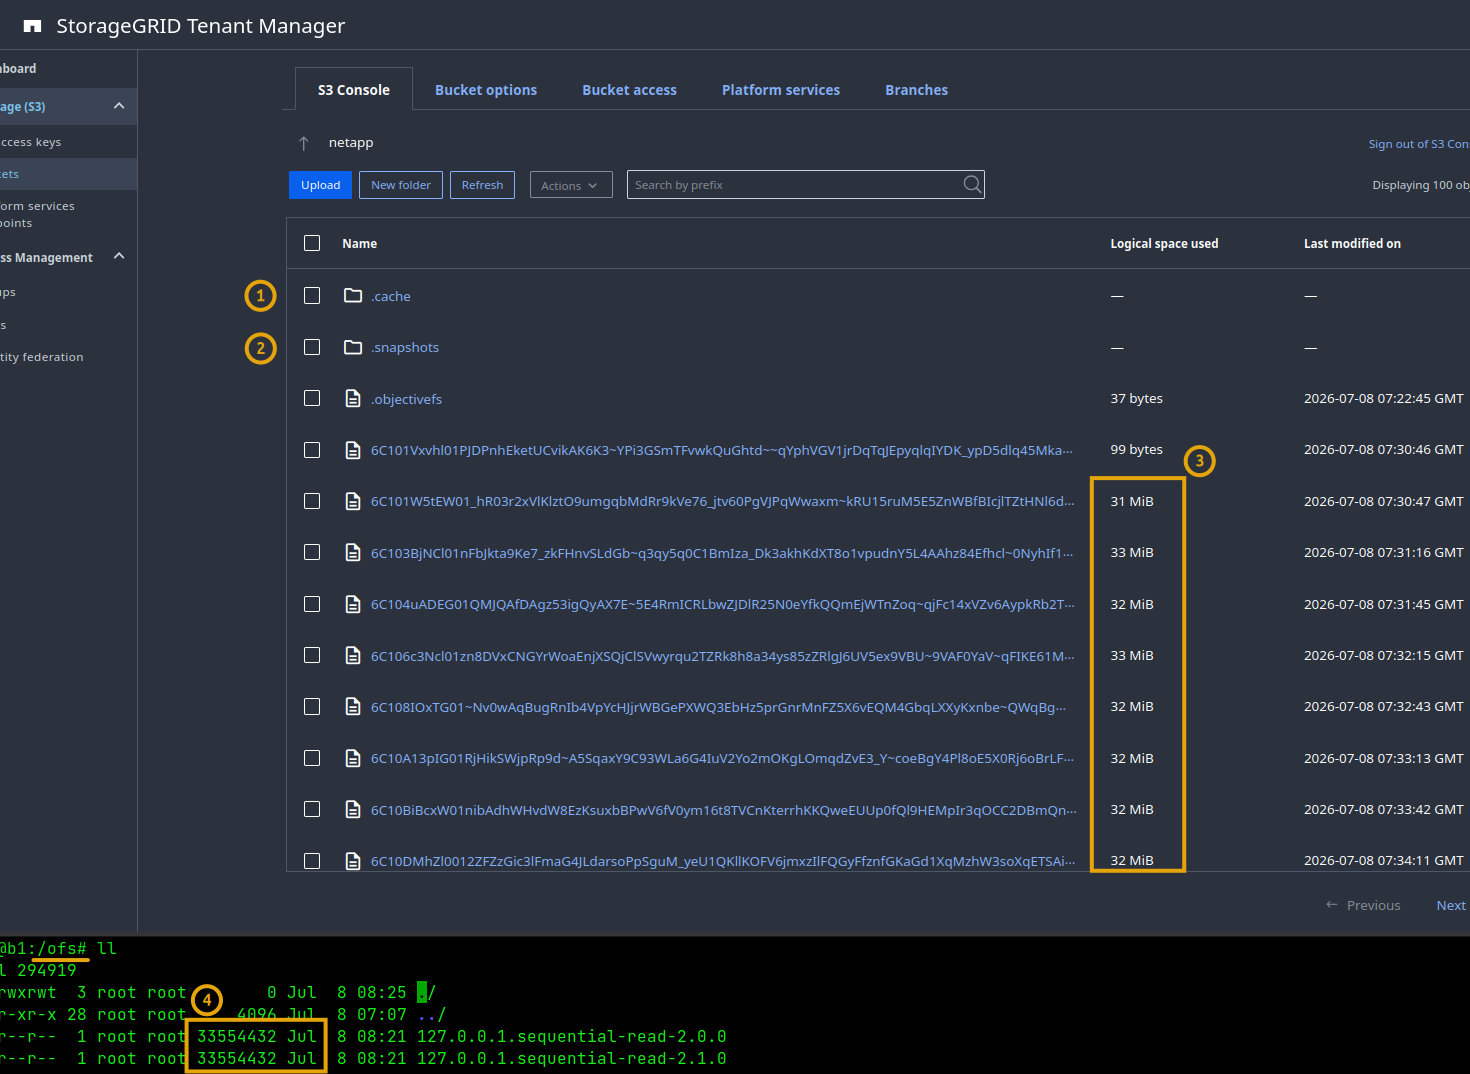Viewport: 1470px width, 1074px height.
Task: Click the file icon of the 6C108IOxTG01 object
Action: (x=353, y=706)
